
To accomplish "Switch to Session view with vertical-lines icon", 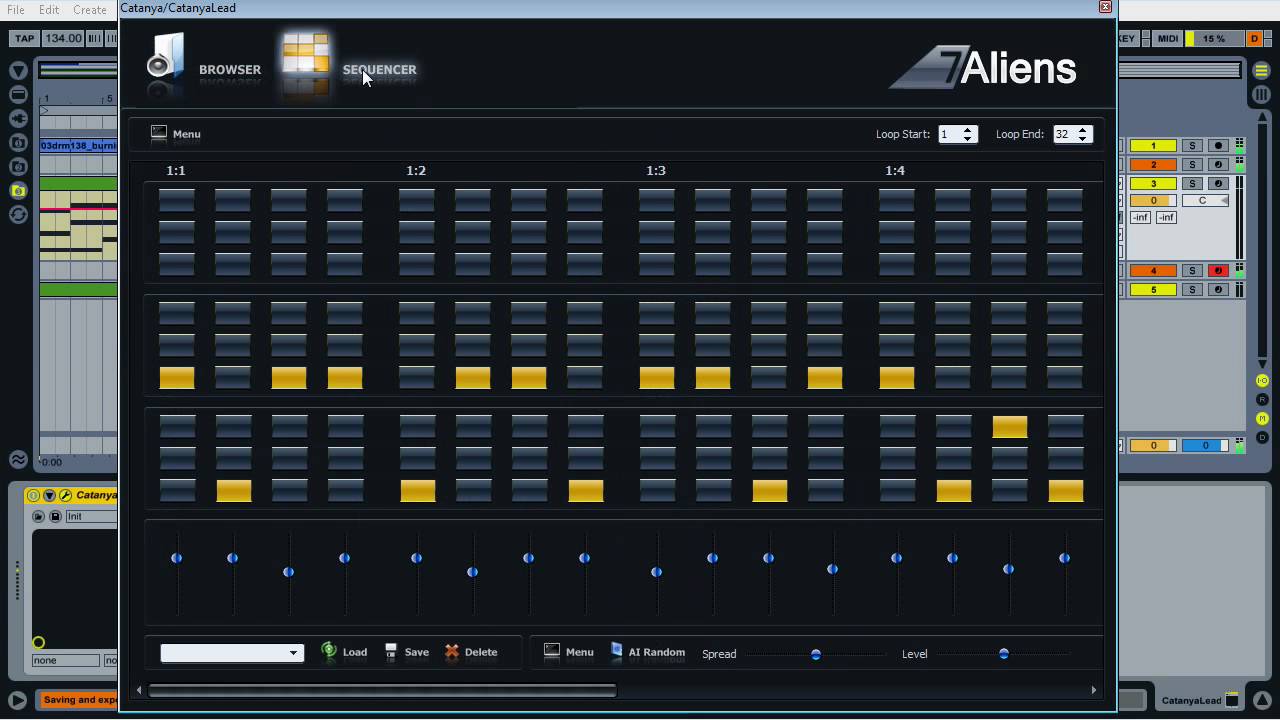I will pyautogui.click(x=1262, y=94).
